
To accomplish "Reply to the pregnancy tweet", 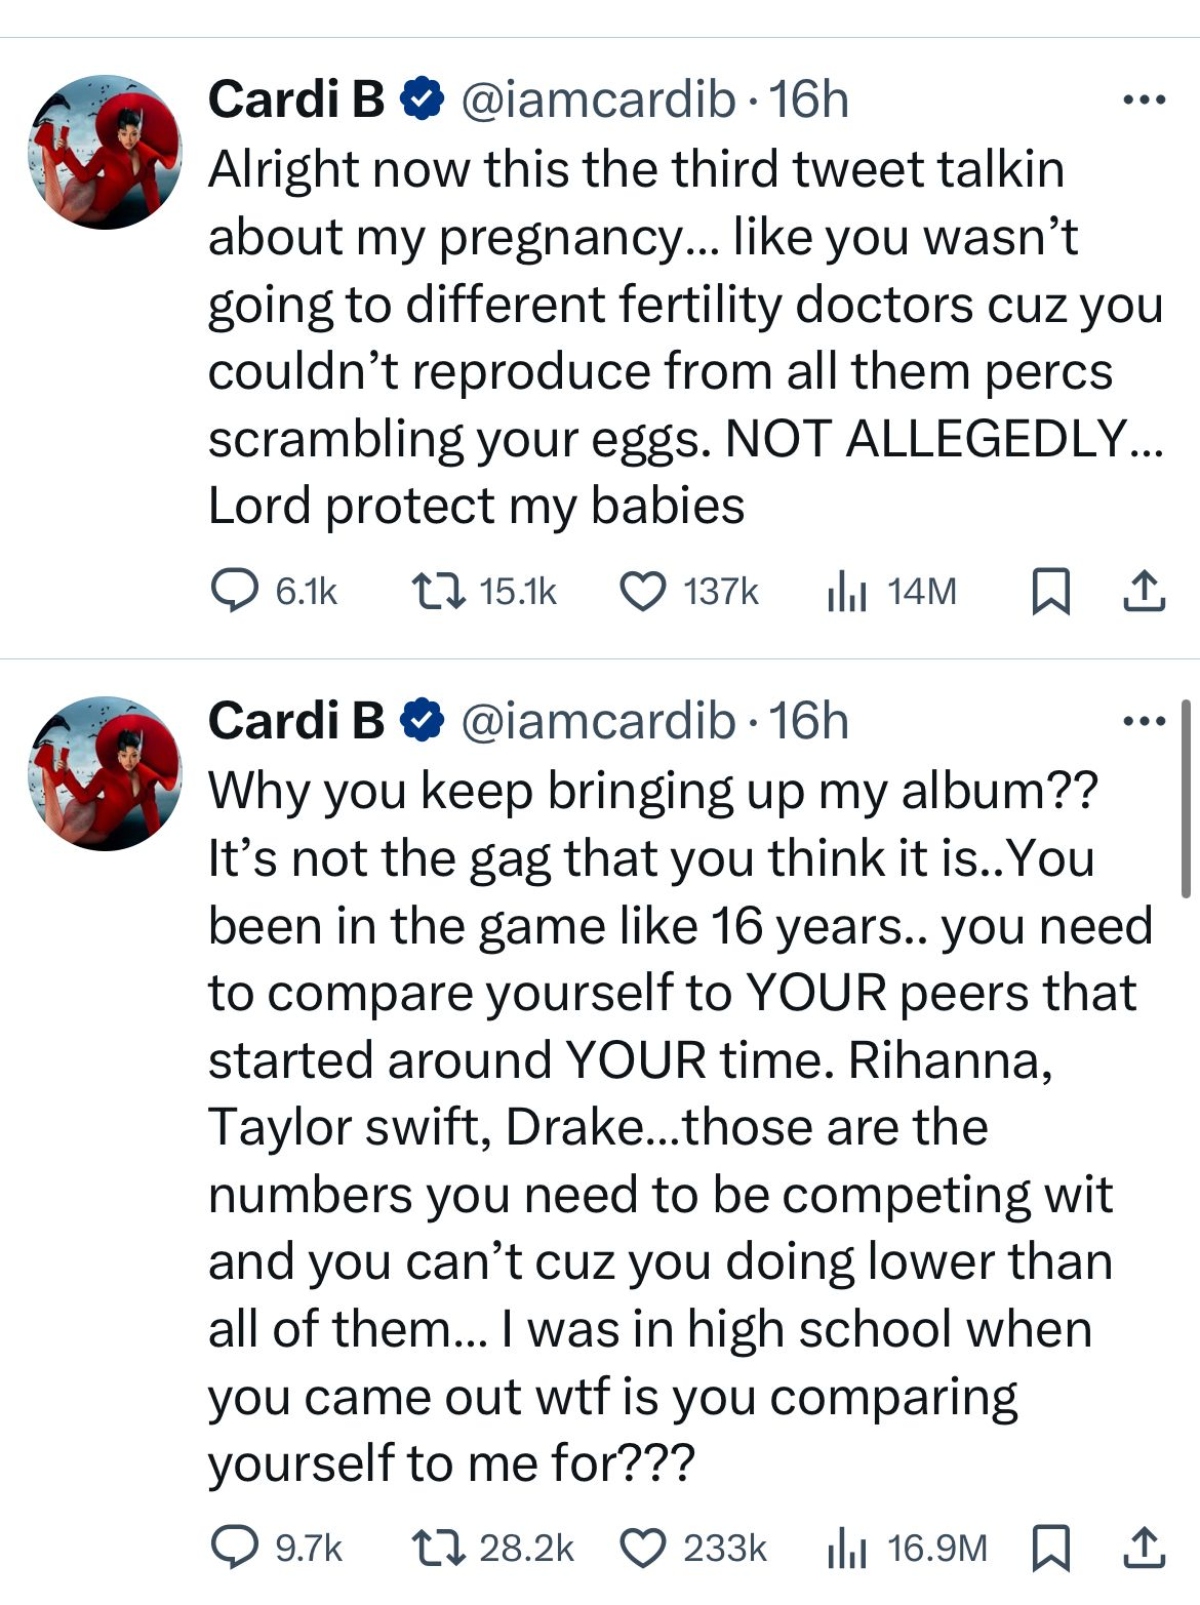I will (237, 591).
